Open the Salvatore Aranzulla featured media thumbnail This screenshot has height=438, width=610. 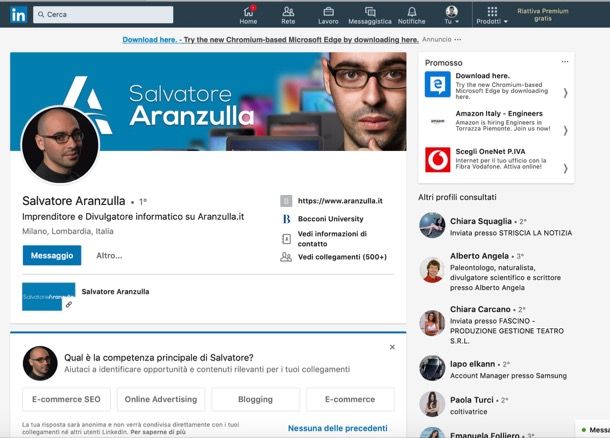[49, 297]
